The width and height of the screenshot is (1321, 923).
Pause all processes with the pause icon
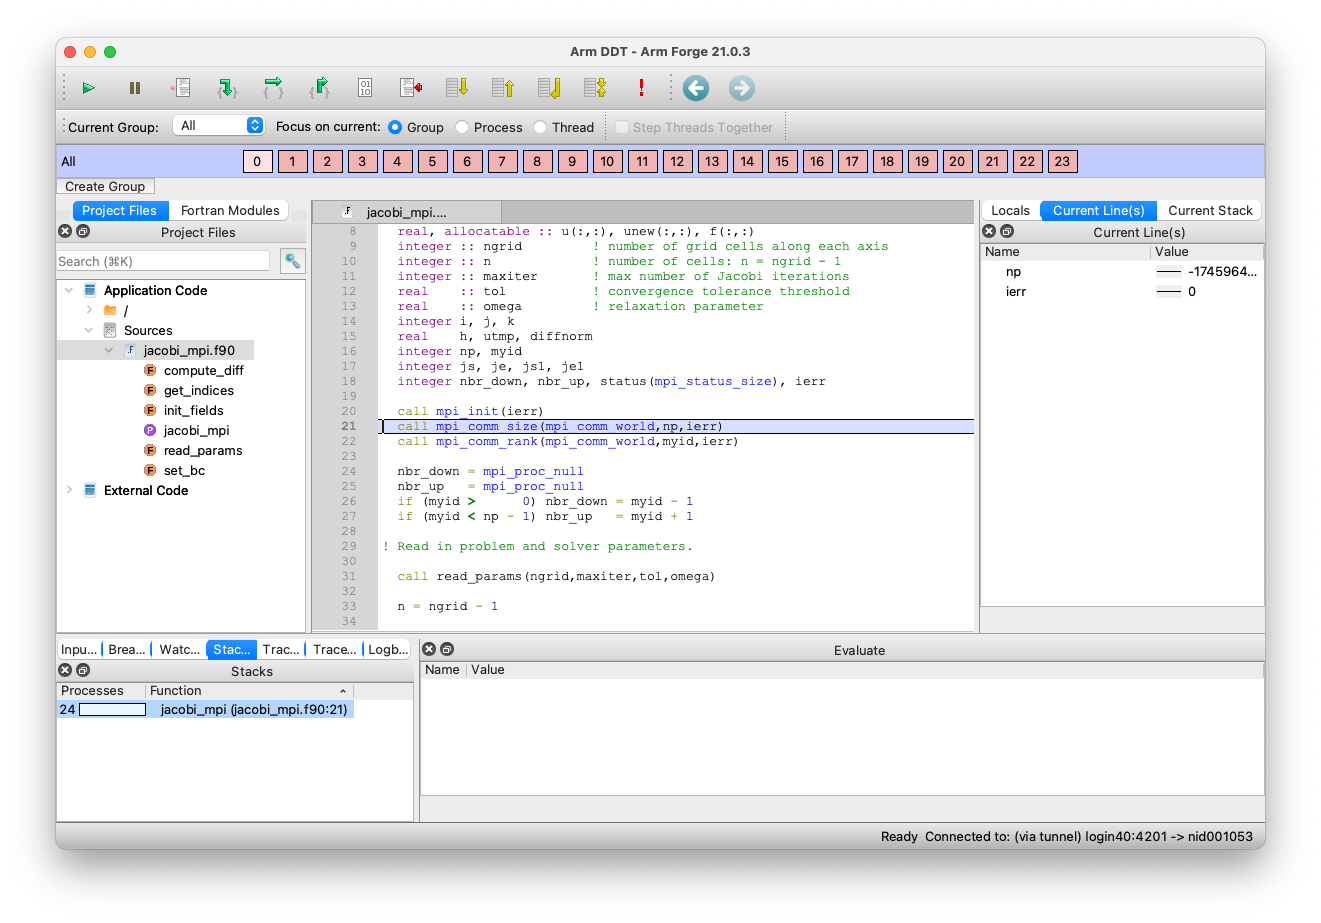click(135, 88)
